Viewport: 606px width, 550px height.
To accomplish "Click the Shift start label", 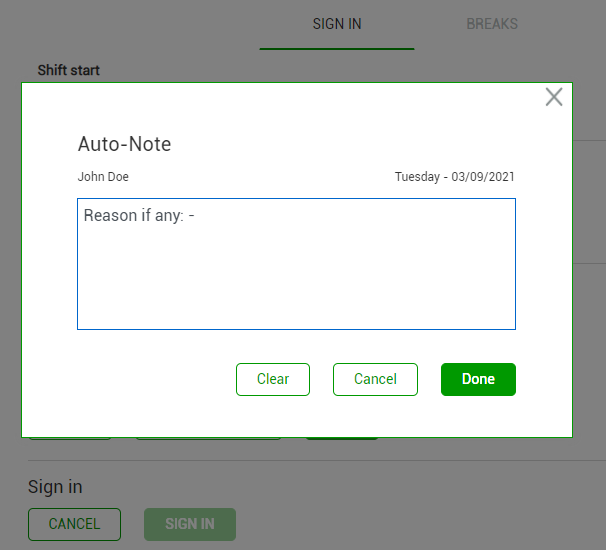I will [x=69, y=70].
